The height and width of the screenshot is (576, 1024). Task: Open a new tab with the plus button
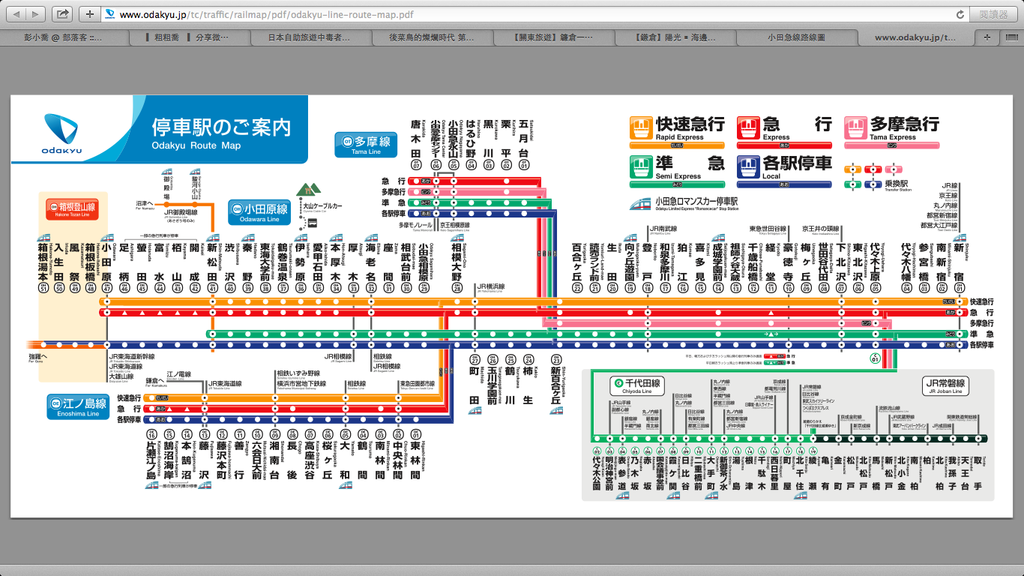[x=987, y=38]
